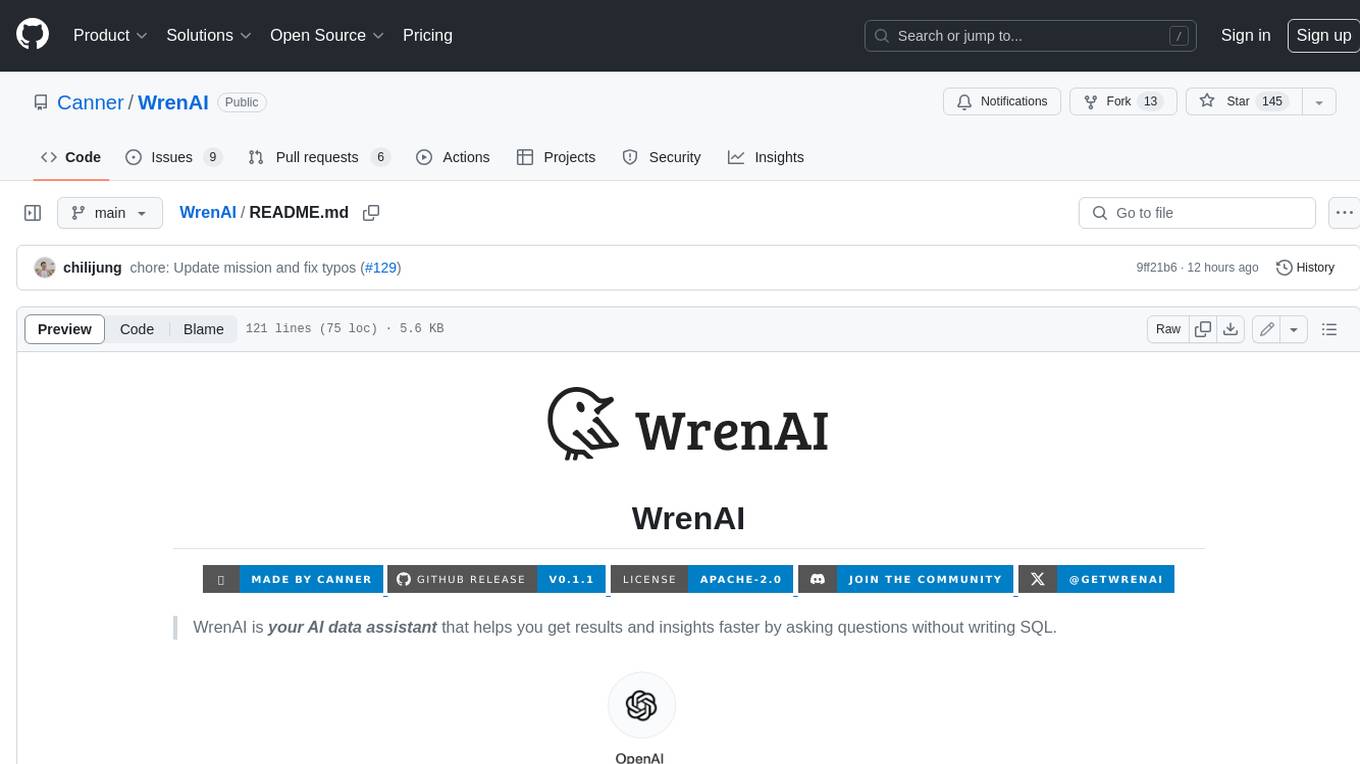
Task: Click the chilijung avatar
Action: [44, 267]
